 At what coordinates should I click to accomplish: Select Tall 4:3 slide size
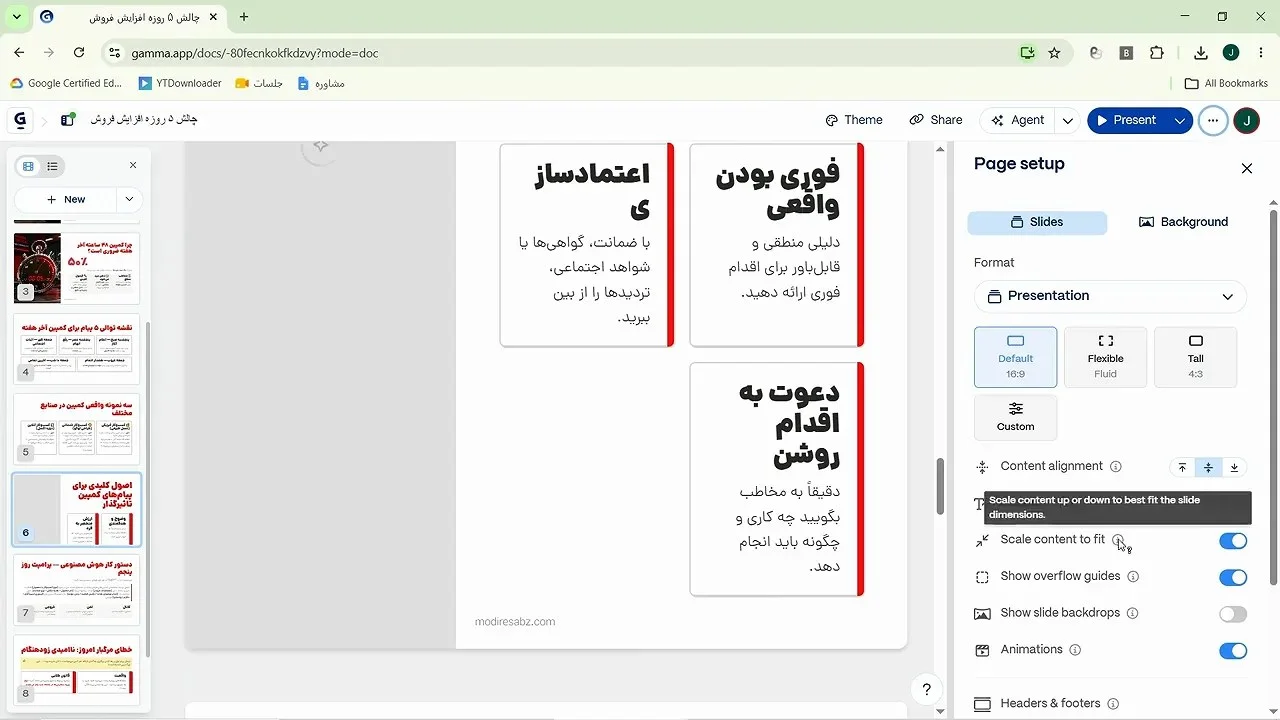(x=1195, y=357)
